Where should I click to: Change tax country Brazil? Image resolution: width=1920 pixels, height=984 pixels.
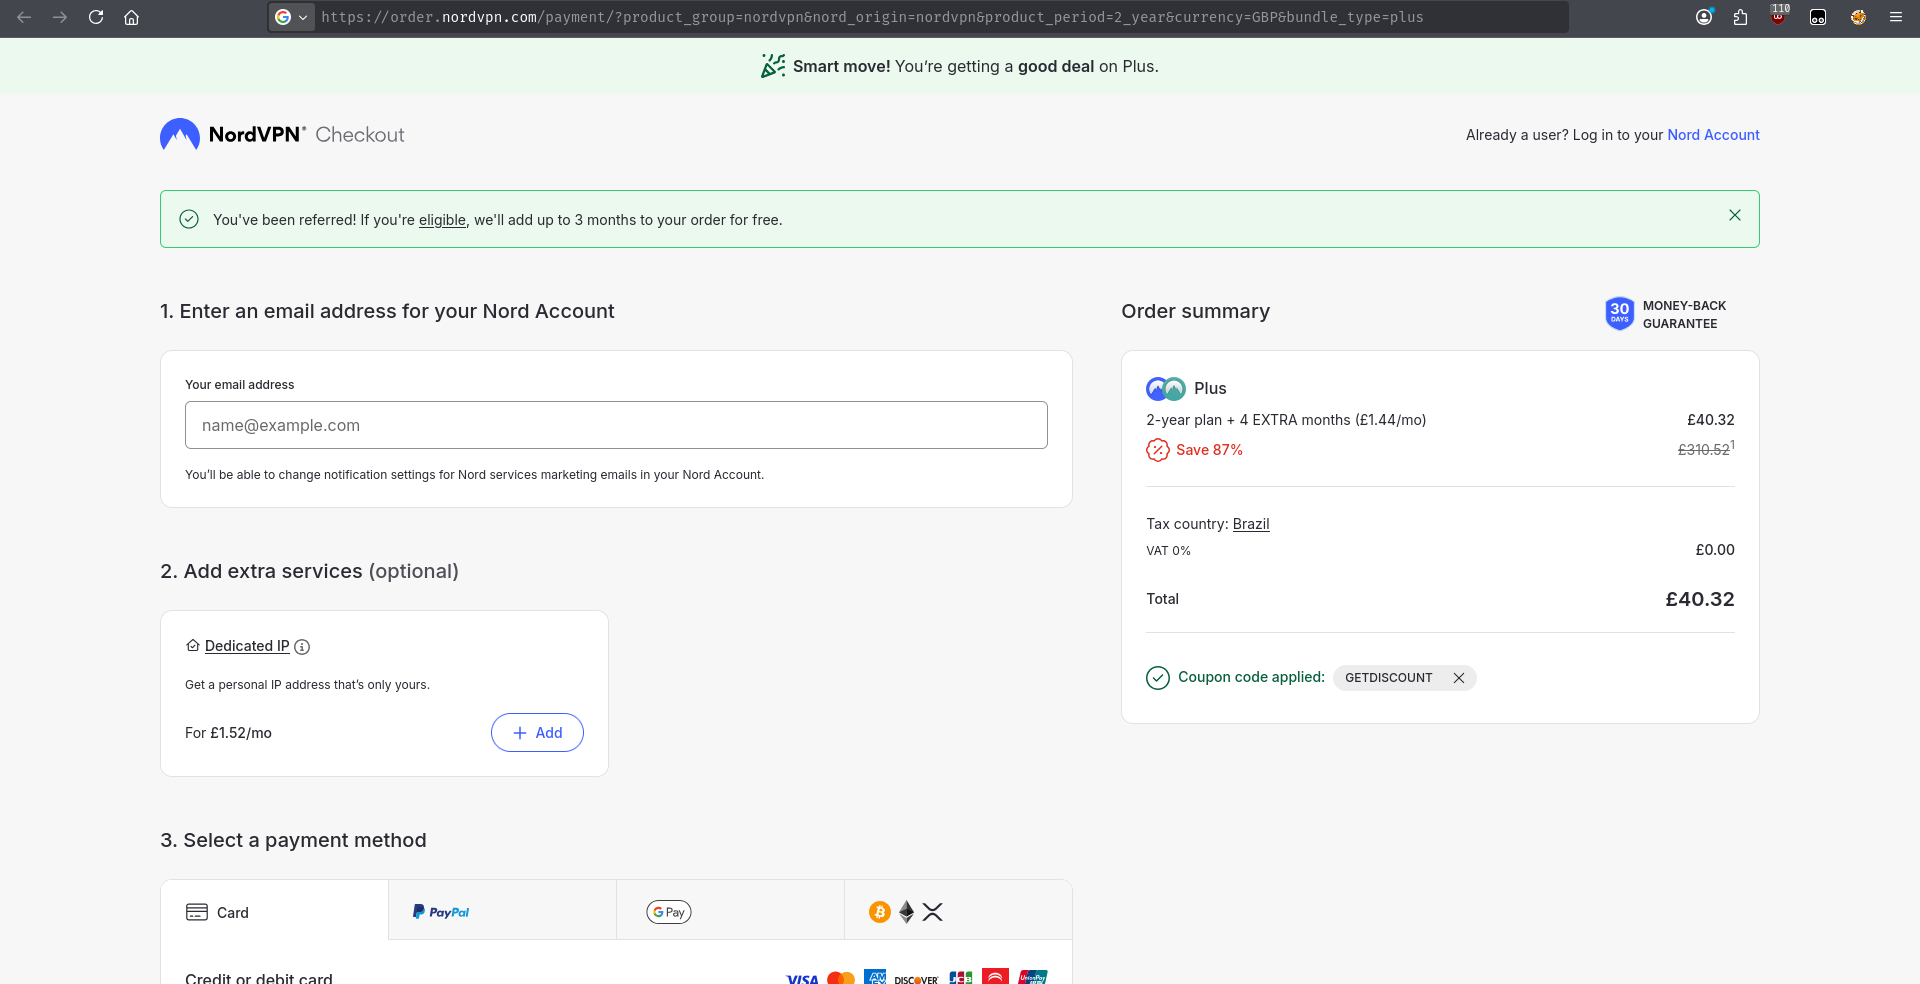pos(1251,524)
